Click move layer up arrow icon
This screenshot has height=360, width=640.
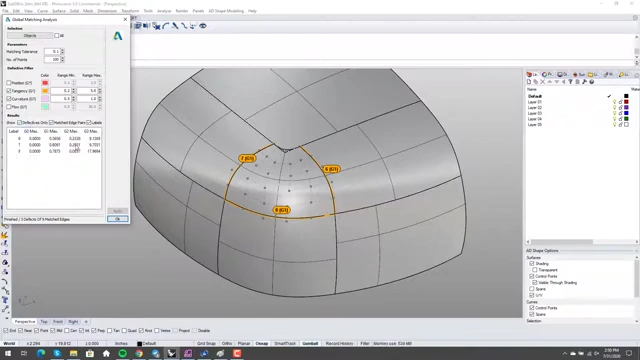549,82
